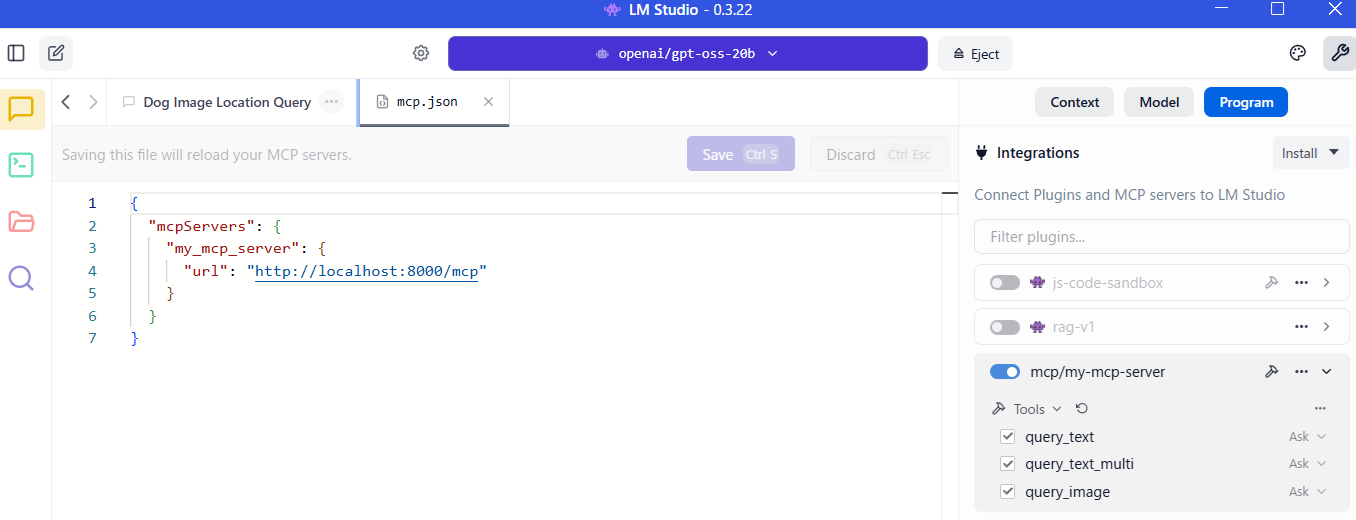1356x520 pixels.
Task: Disable the mcp/my-mcp-server toggle
Action: [x=1004, y=372]
